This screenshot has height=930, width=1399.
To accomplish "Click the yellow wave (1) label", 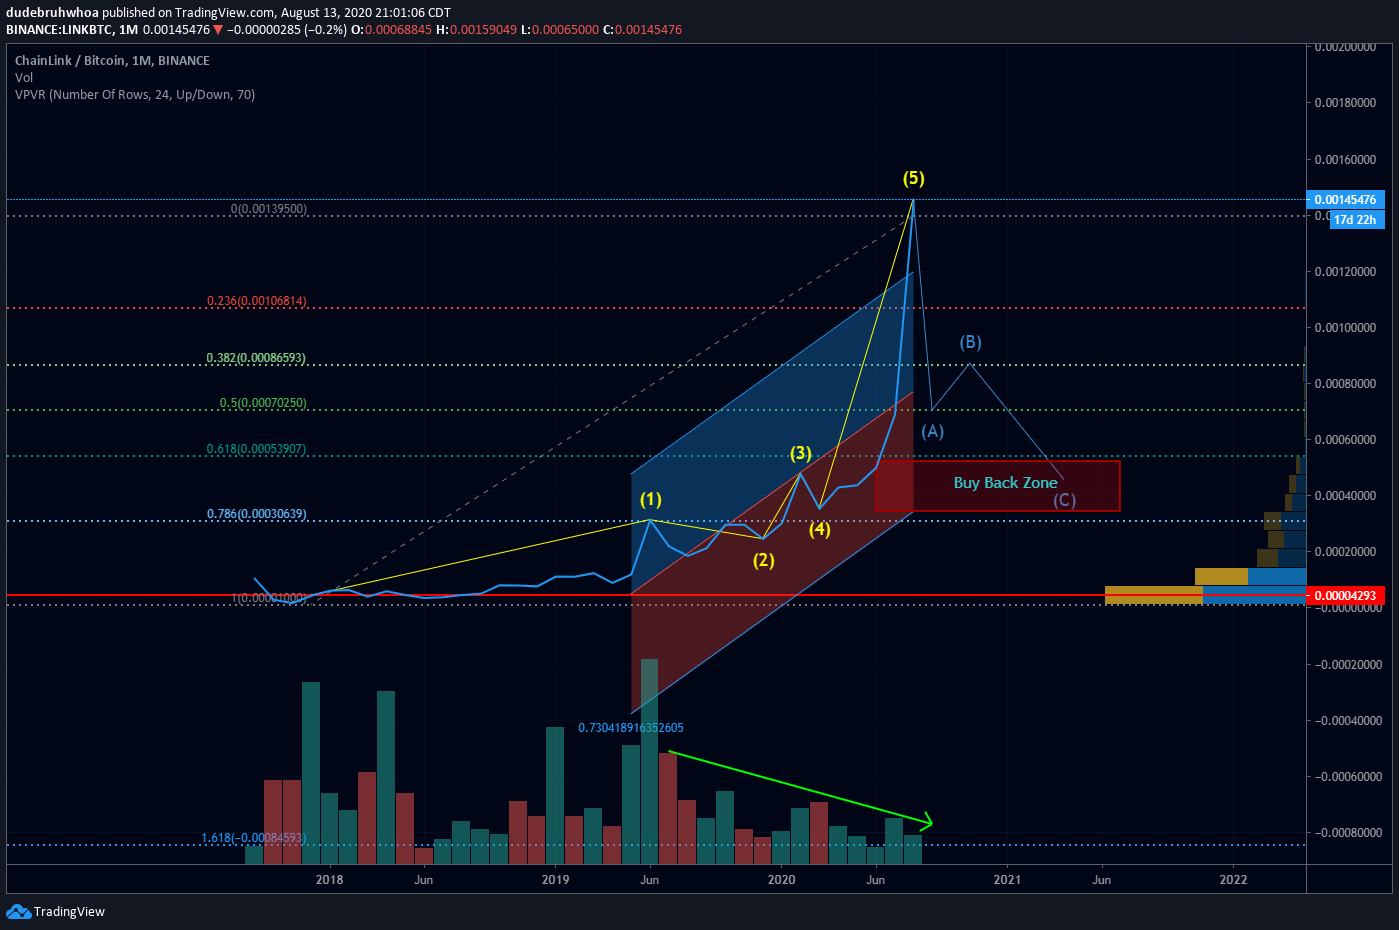I will pos(651,499).
